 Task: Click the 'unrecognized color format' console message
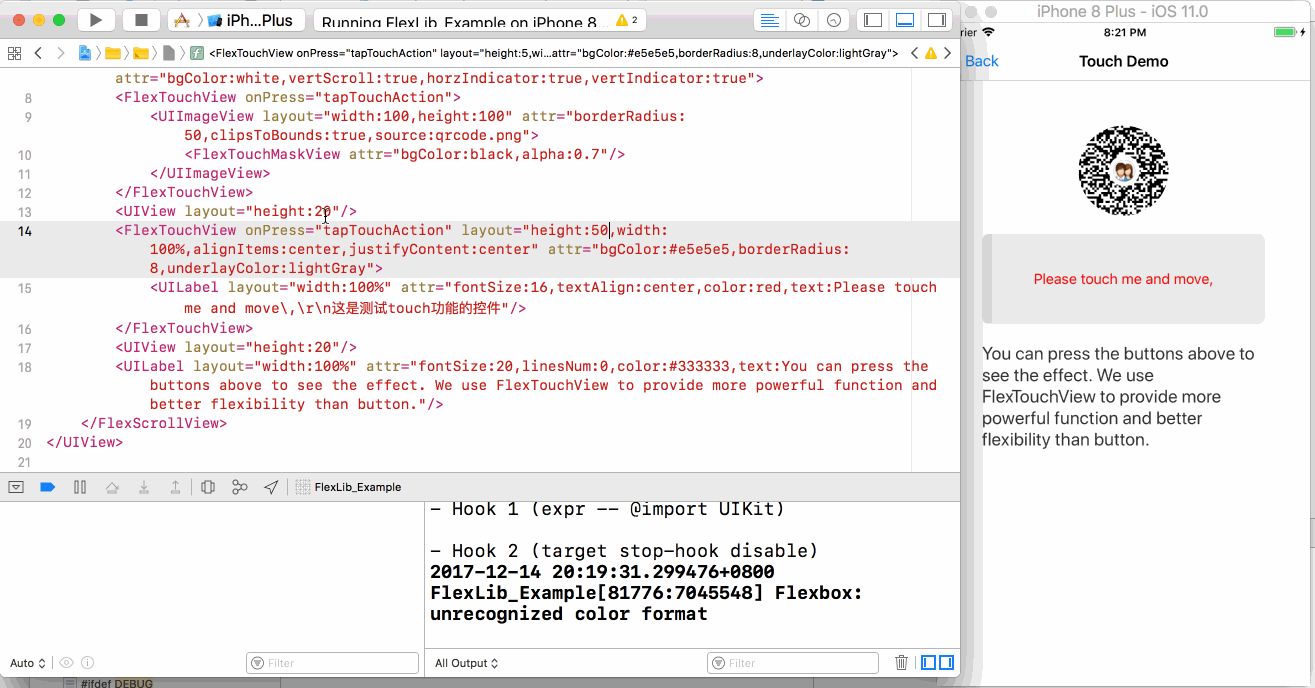pos(568,614)
